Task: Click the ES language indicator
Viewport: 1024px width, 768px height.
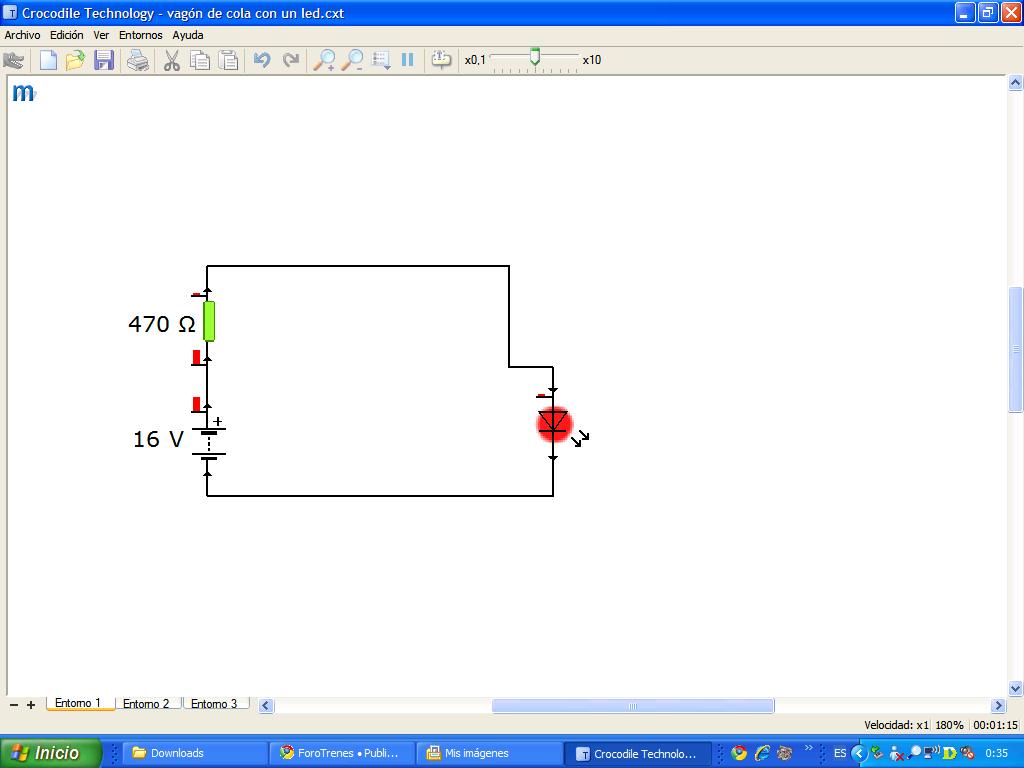Action: pyautogui.click(x=840, y=753)
